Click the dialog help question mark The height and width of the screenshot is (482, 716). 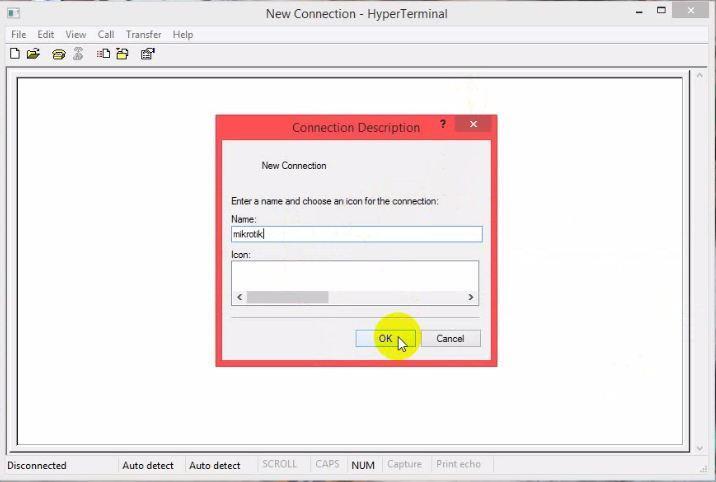click(442, 124)
